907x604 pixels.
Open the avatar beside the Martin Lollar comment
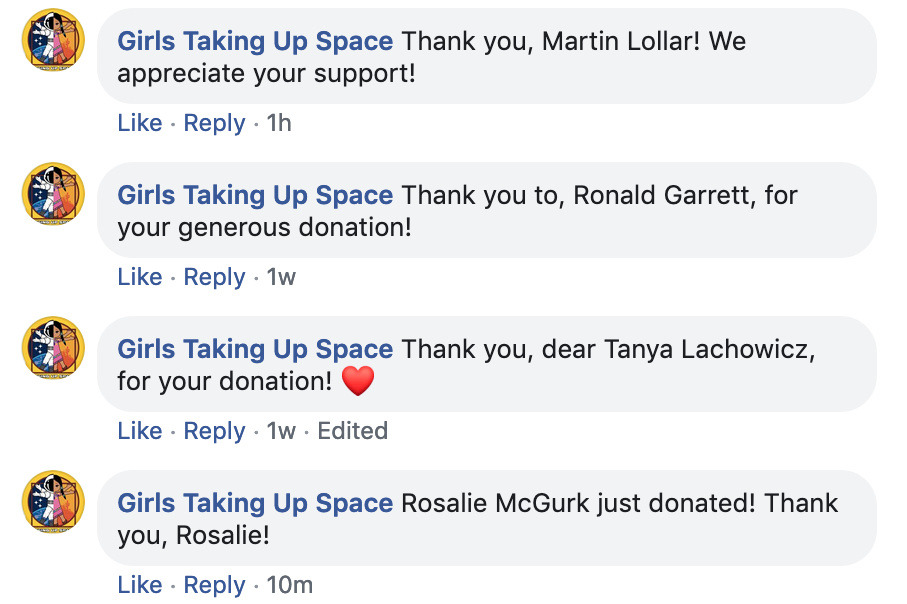53,39
